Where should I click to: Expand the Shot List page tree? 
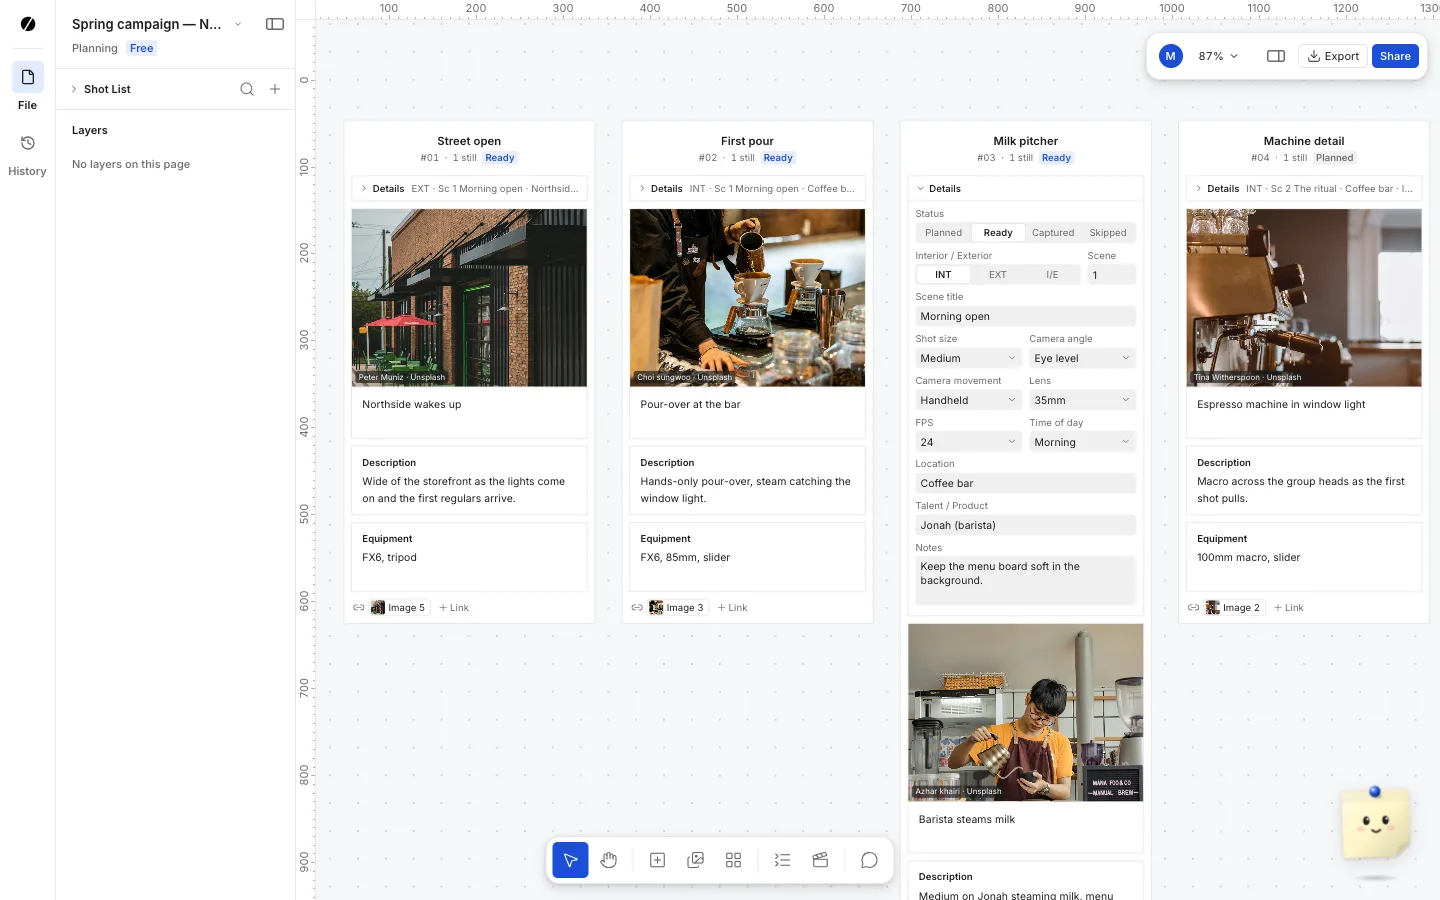tap(74, 89)
